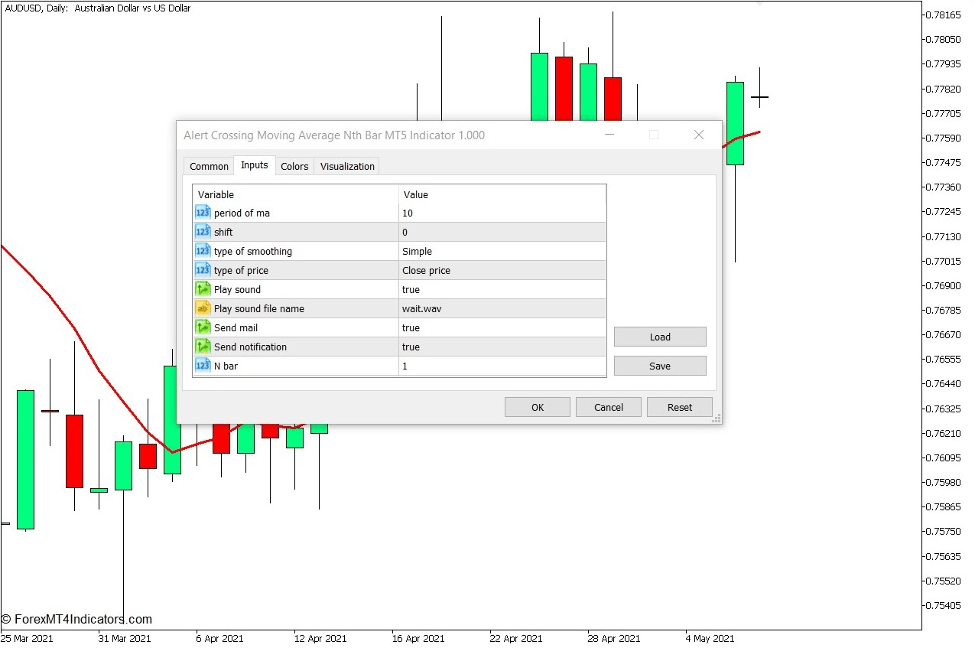977x650 pixels.
Task: Click the 123 icon beside "period of ma"
Action: tap(202, 212)
